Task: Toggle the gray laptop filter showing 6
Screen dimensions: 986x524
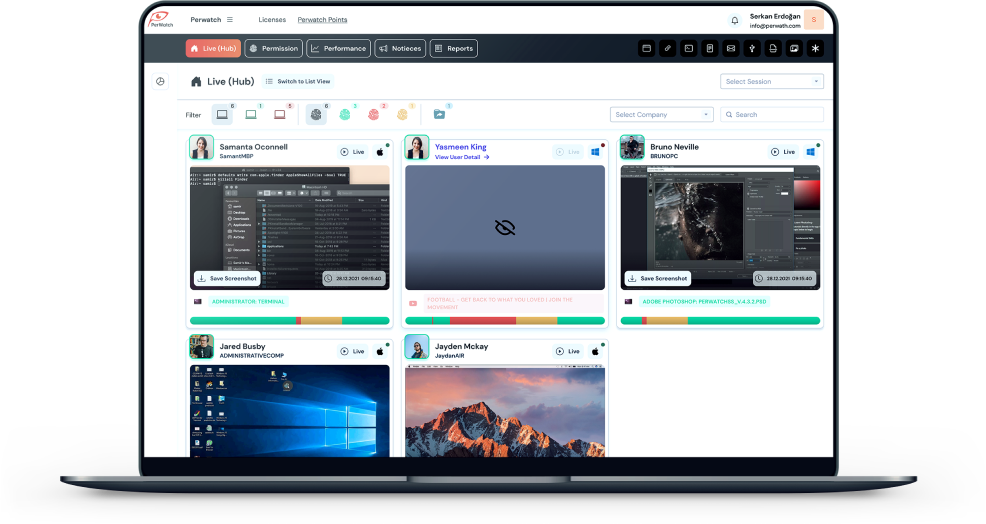Action: (222, 115)
